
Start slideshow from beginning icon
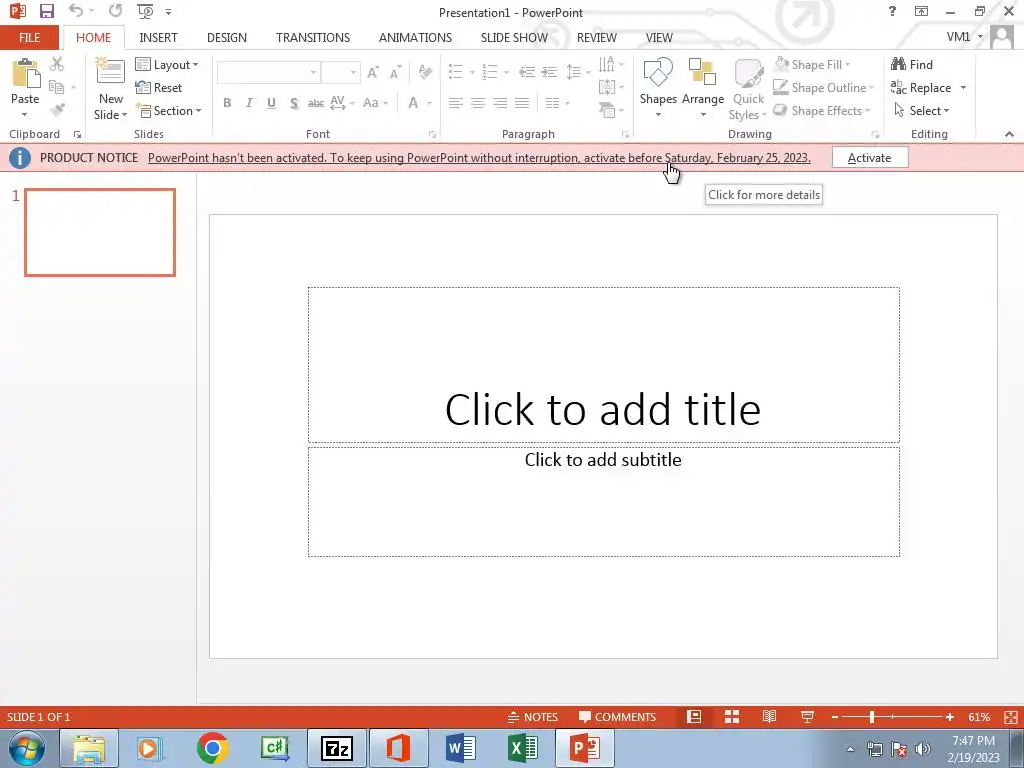click(x=145, y=11)
